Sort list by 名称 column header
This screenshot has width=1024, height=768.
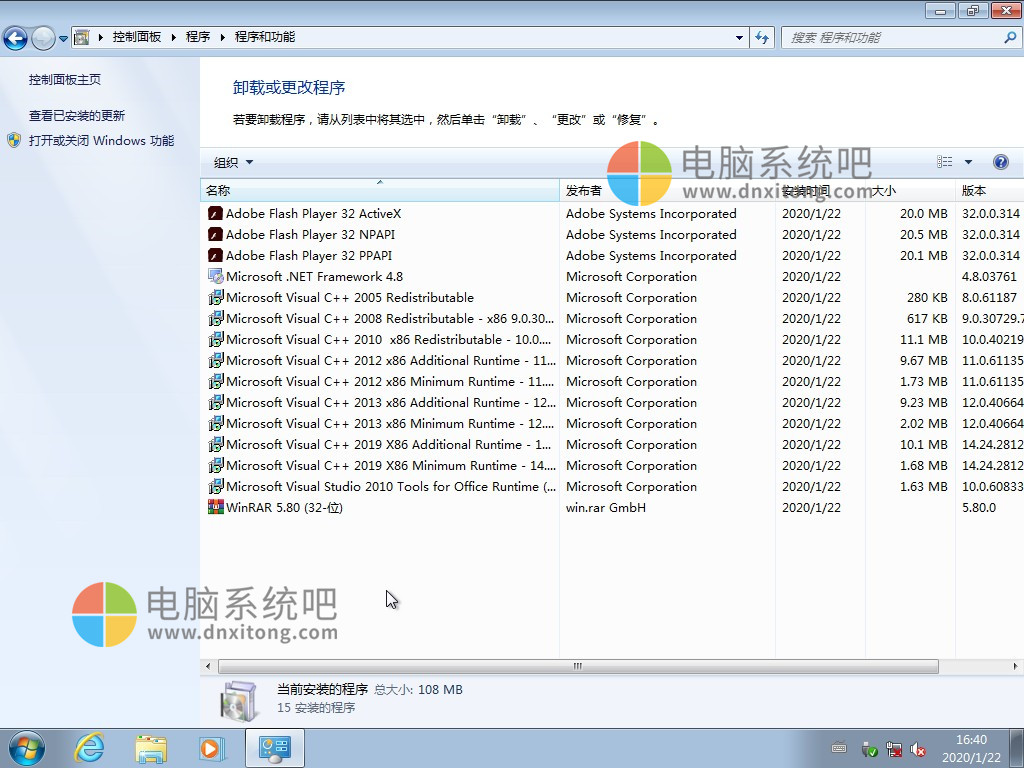point(379,190)
